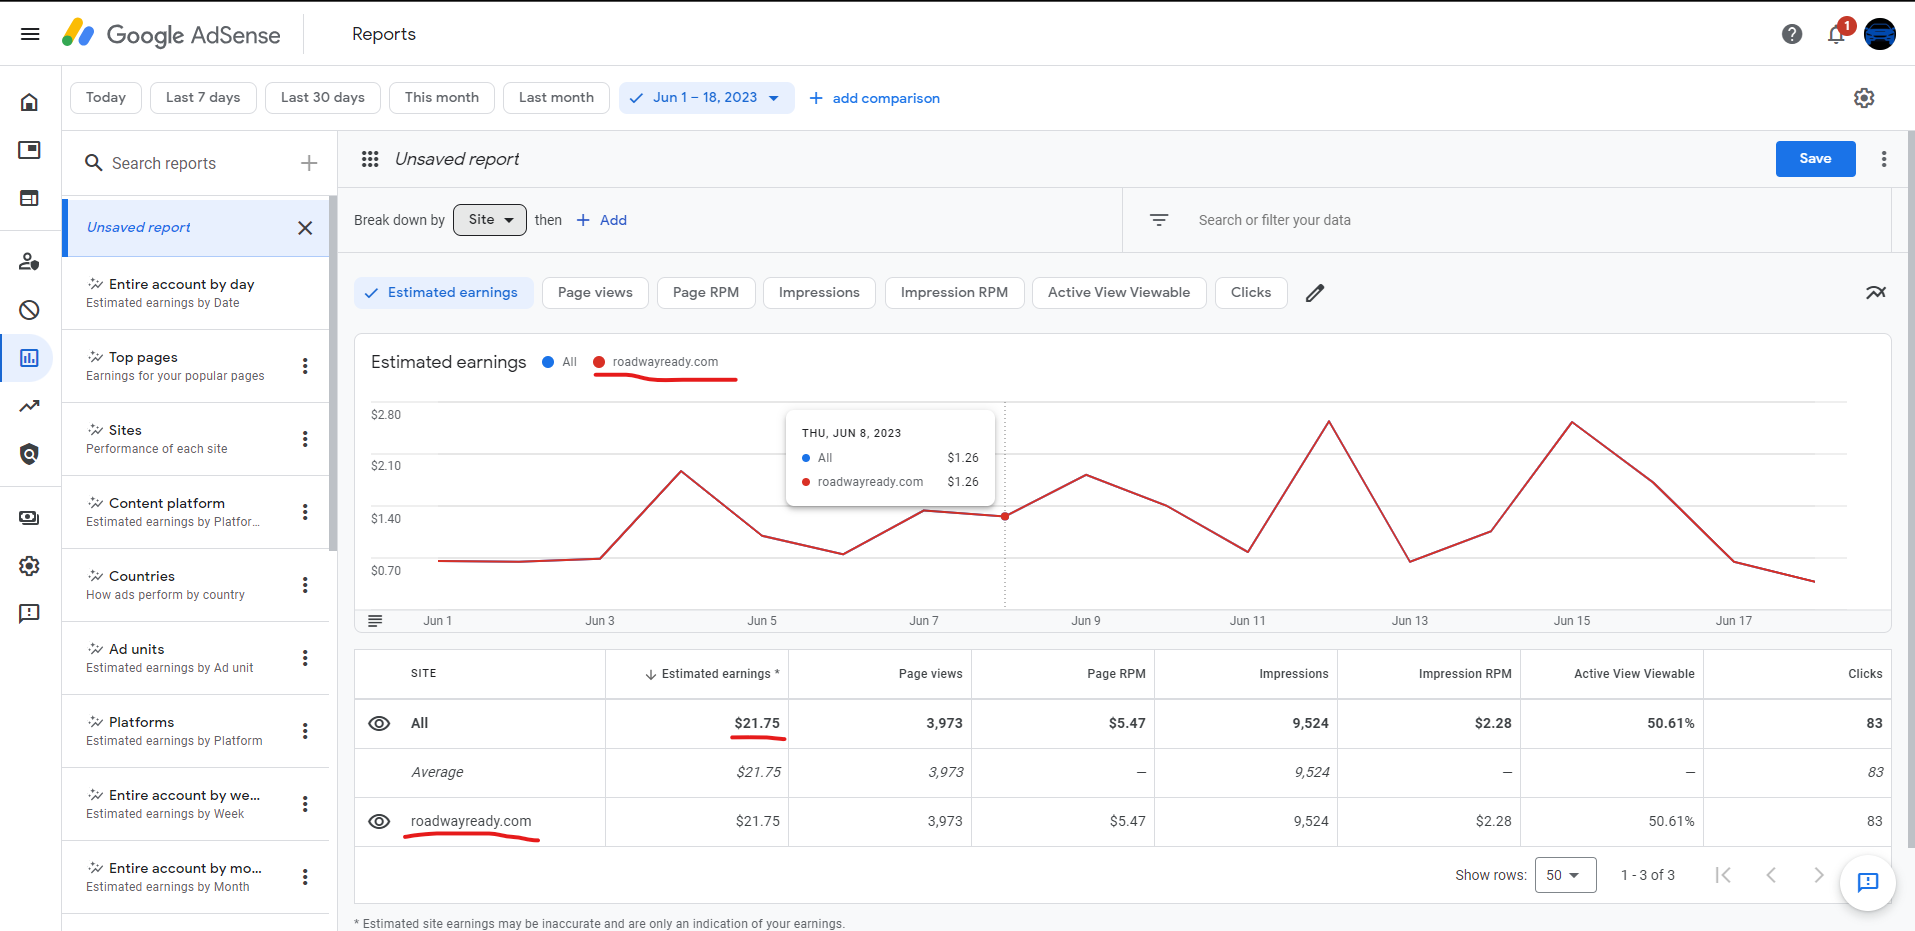
Task: Sort by Estimated earnings column header
Action: point(712,674)
